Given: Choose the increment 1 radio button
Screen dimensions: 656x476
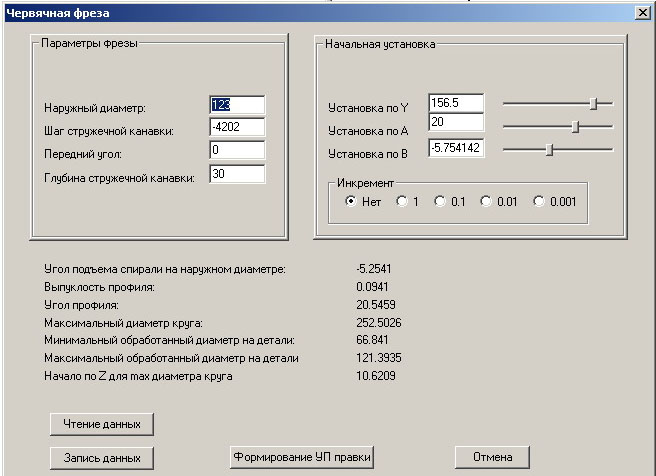Looking at the screenshot, I should tap(402, 201).
